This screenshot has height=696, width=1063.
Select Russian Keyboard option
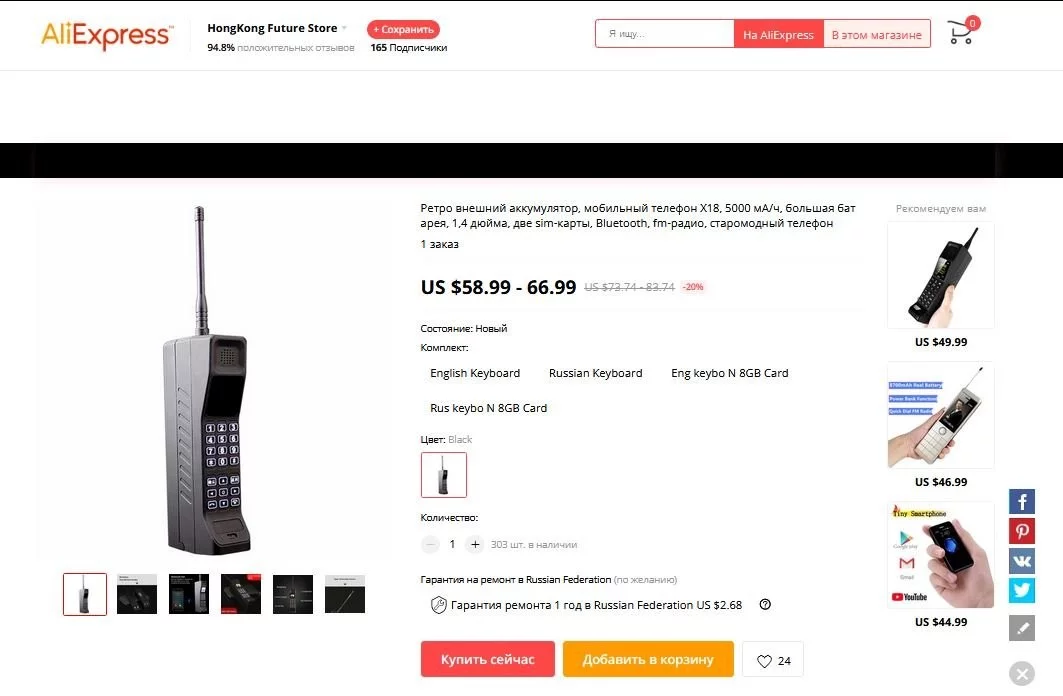coord(595,373)
